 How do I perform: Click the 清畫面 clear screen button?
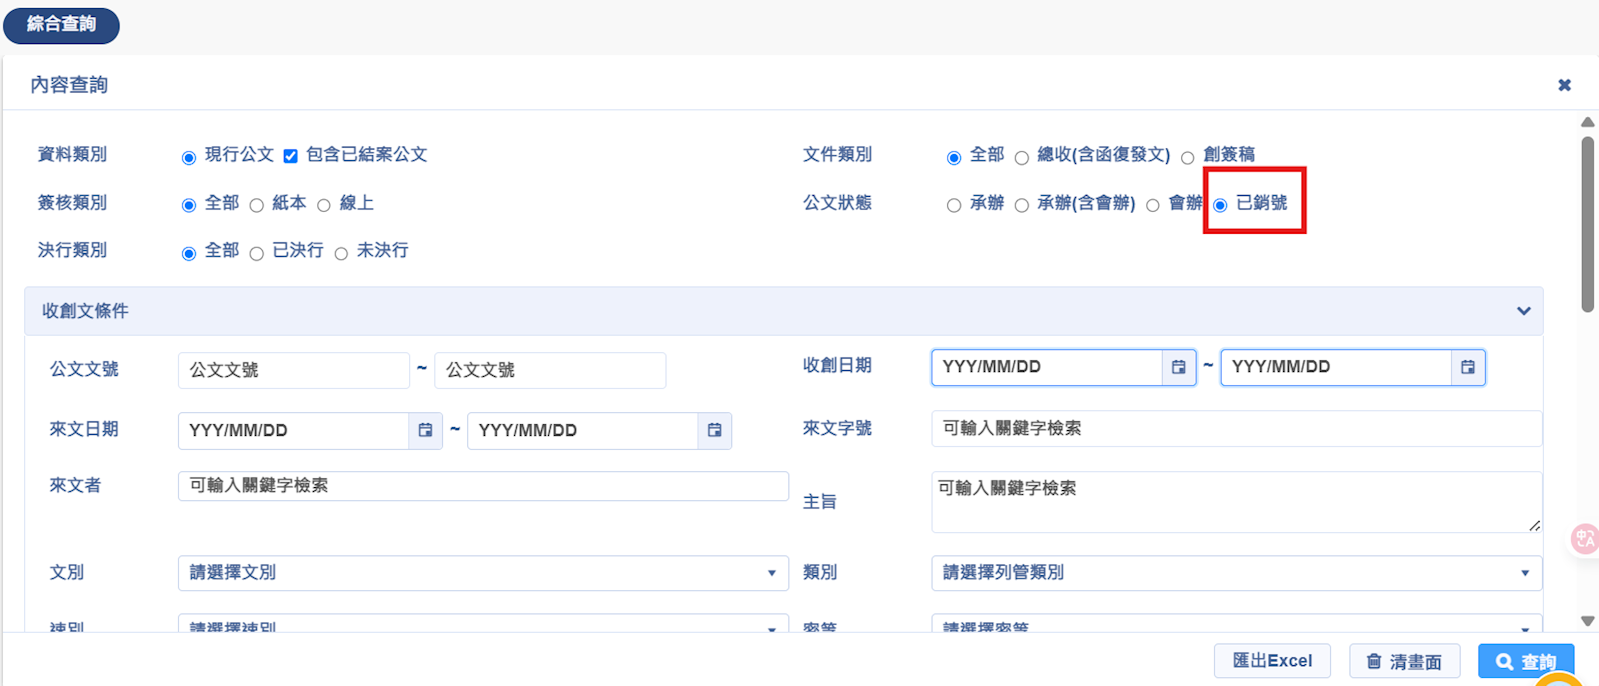1404,661
